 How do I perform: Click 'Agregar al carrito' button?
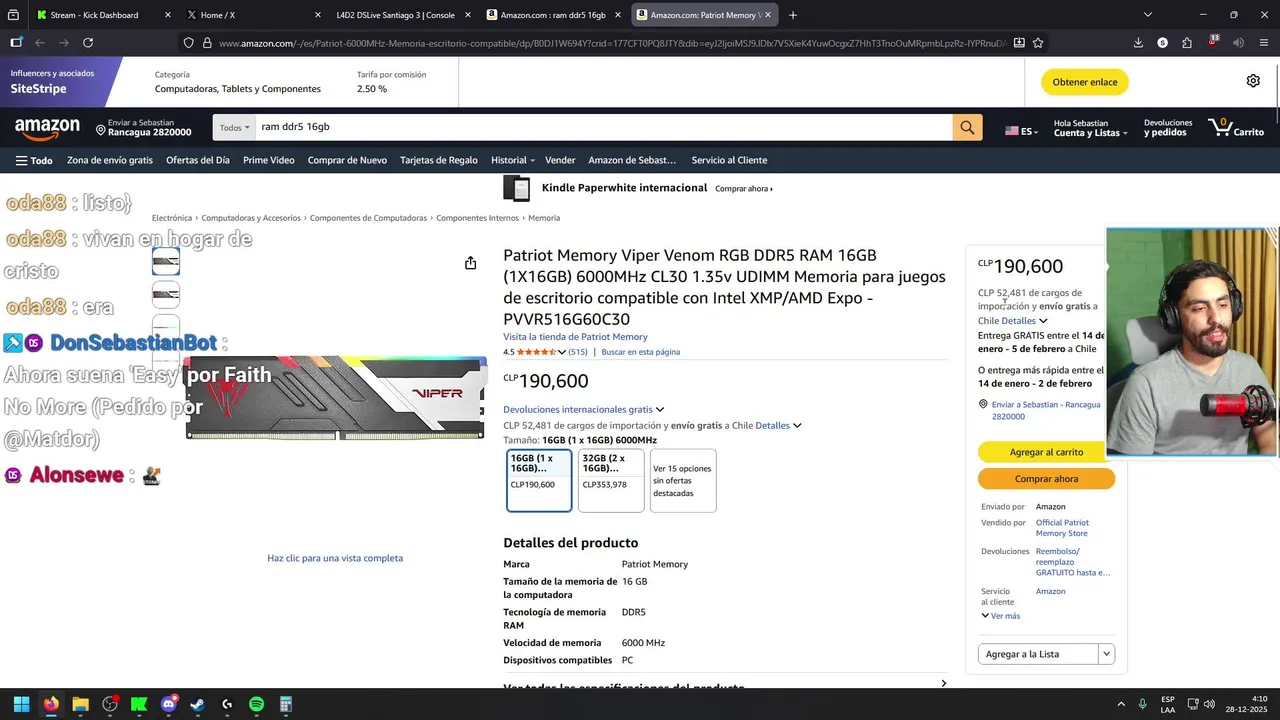coord(1046,452)
